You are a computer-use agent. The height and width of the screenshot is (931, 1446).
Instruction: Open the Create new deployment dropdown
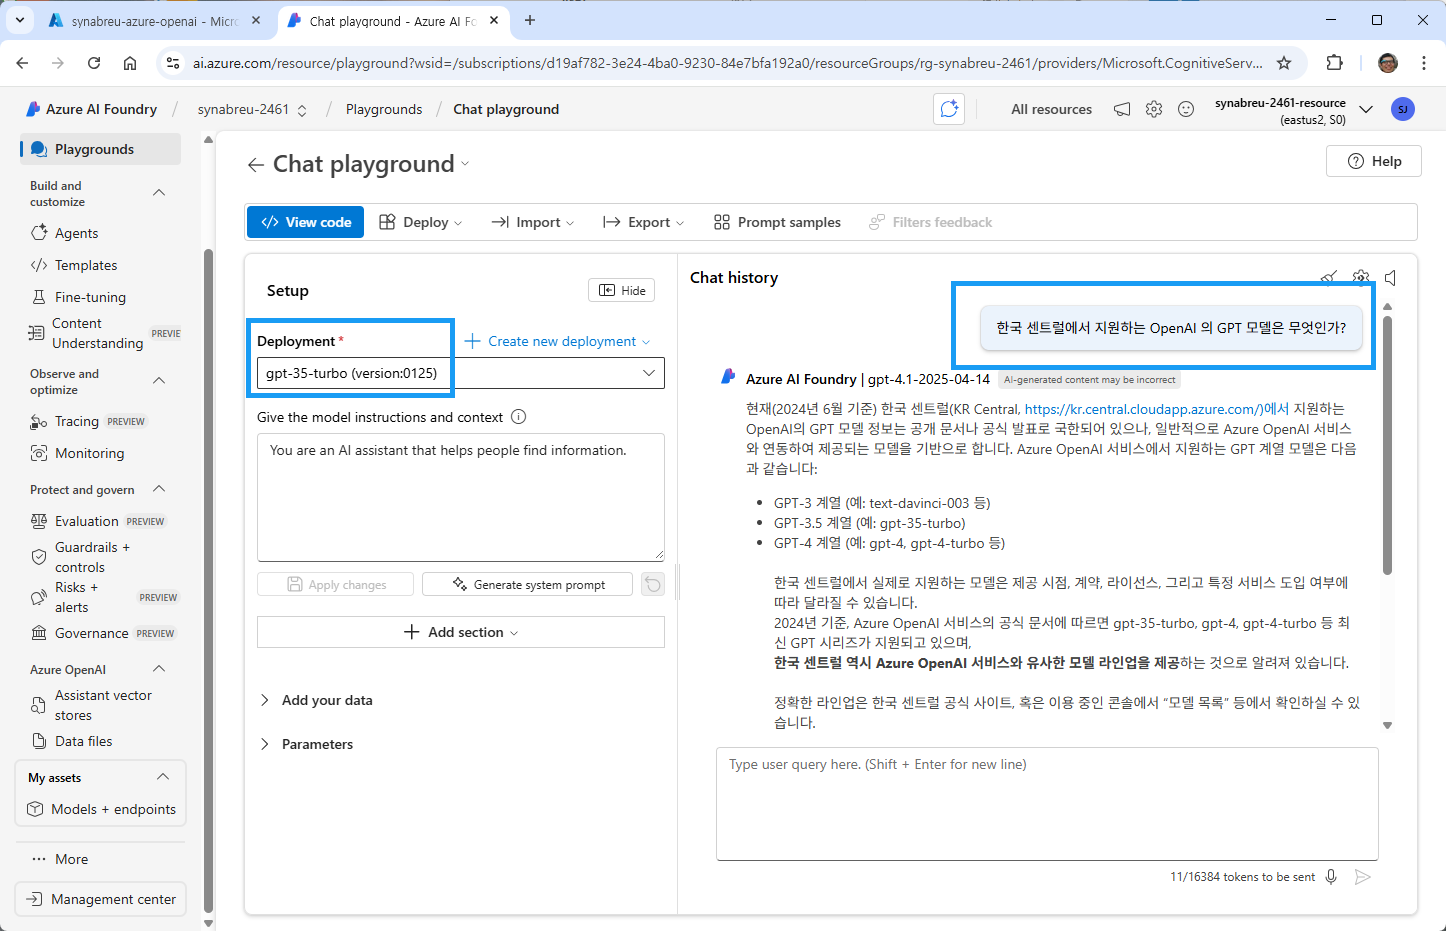pyautogui.click(x=558, y=341)
